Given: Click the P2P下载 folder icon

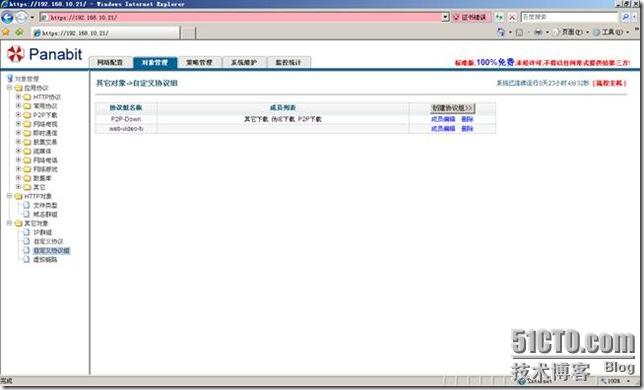Looking at the screenshot, I should click(27, 115).
